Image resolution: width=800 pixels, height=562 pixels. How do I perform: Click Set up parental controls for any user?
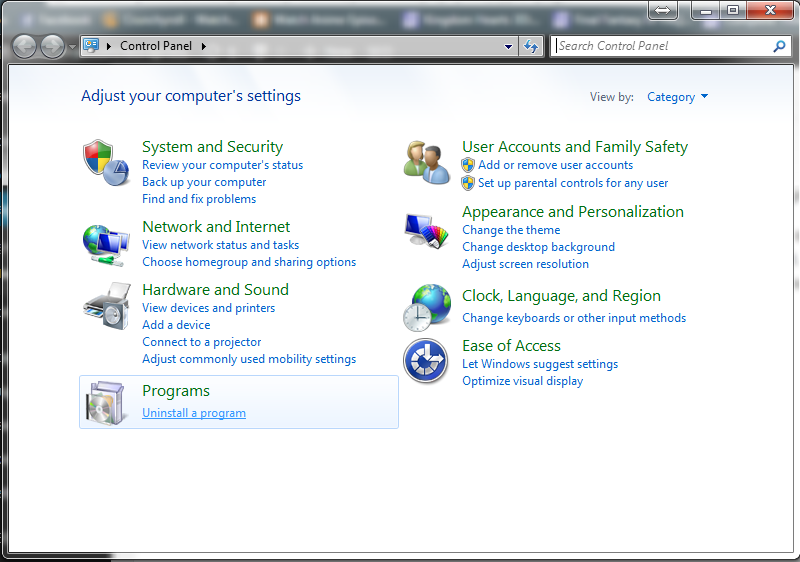[x=573, y=183]
